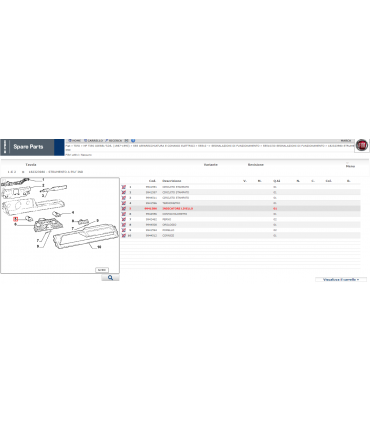Add part row 8 to cart
The image size is (370, 423).
pos(124,225)
